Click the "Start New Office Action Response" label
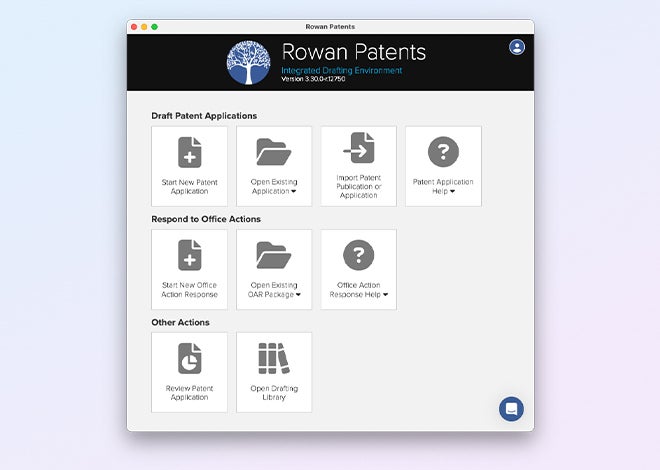The image size is (660, 470). (189, 289)
